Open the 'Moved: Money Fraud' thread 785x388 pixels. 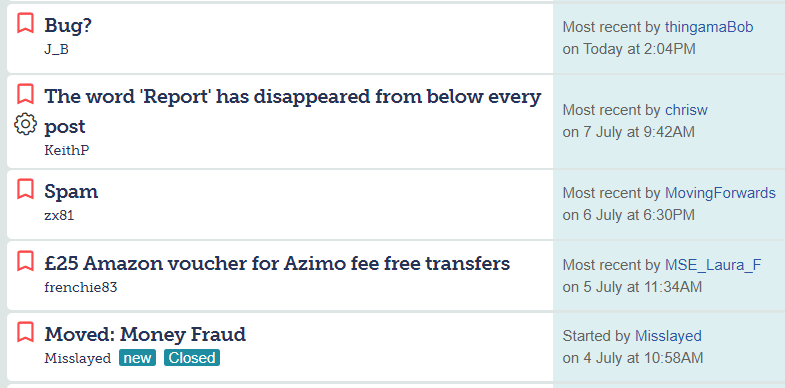pos(145,334)
